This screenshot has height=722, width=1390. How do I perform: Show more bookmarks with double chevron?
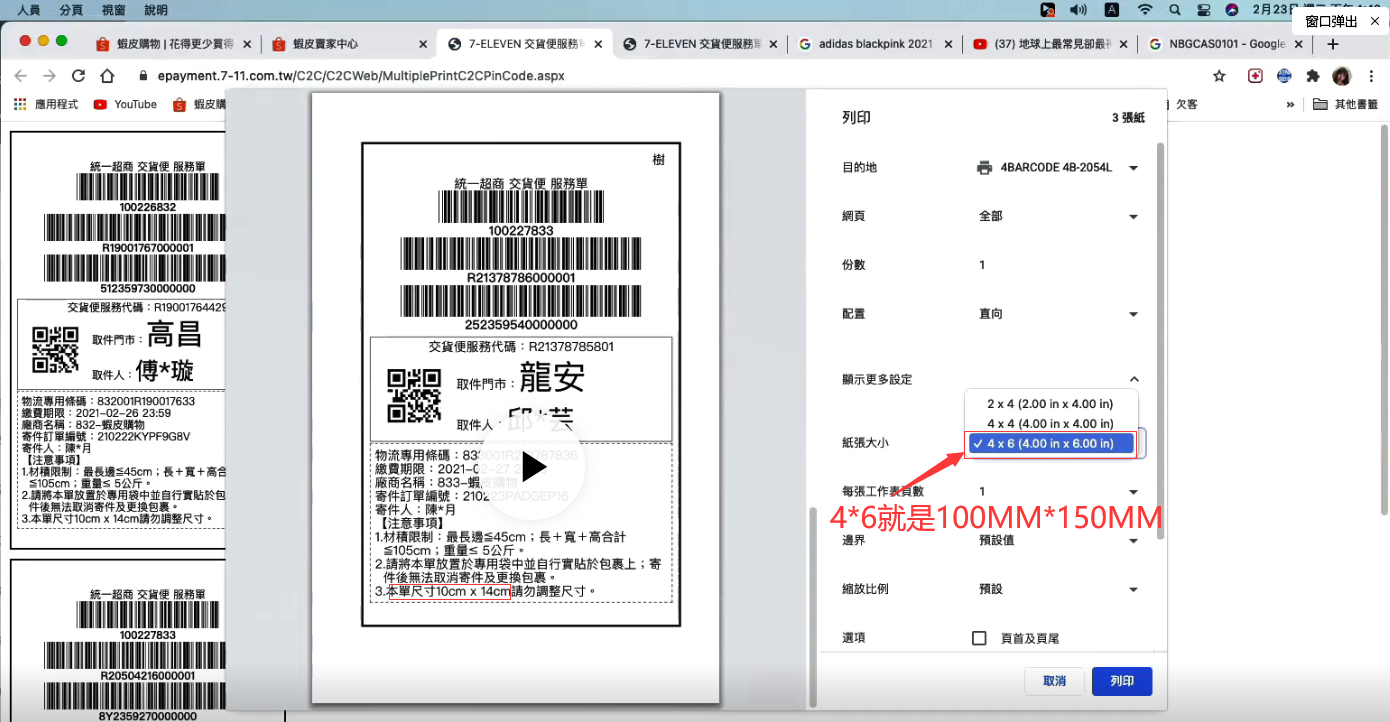(x=1291, y=104)
